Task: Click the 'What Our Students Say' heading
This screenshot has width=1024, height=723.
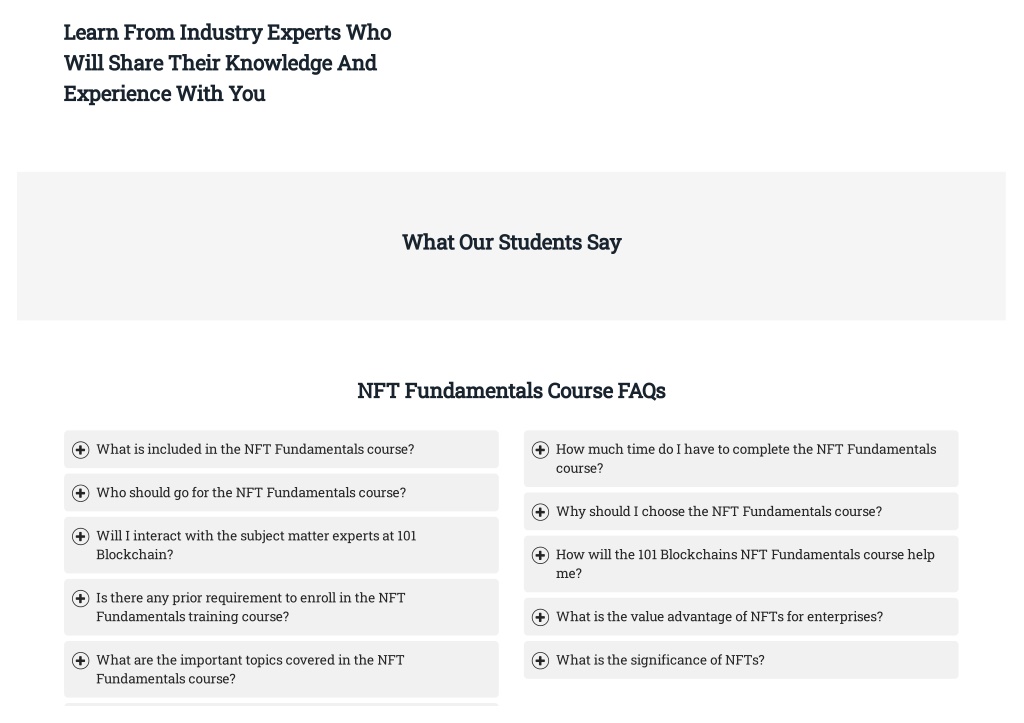Action: (511, 242)
